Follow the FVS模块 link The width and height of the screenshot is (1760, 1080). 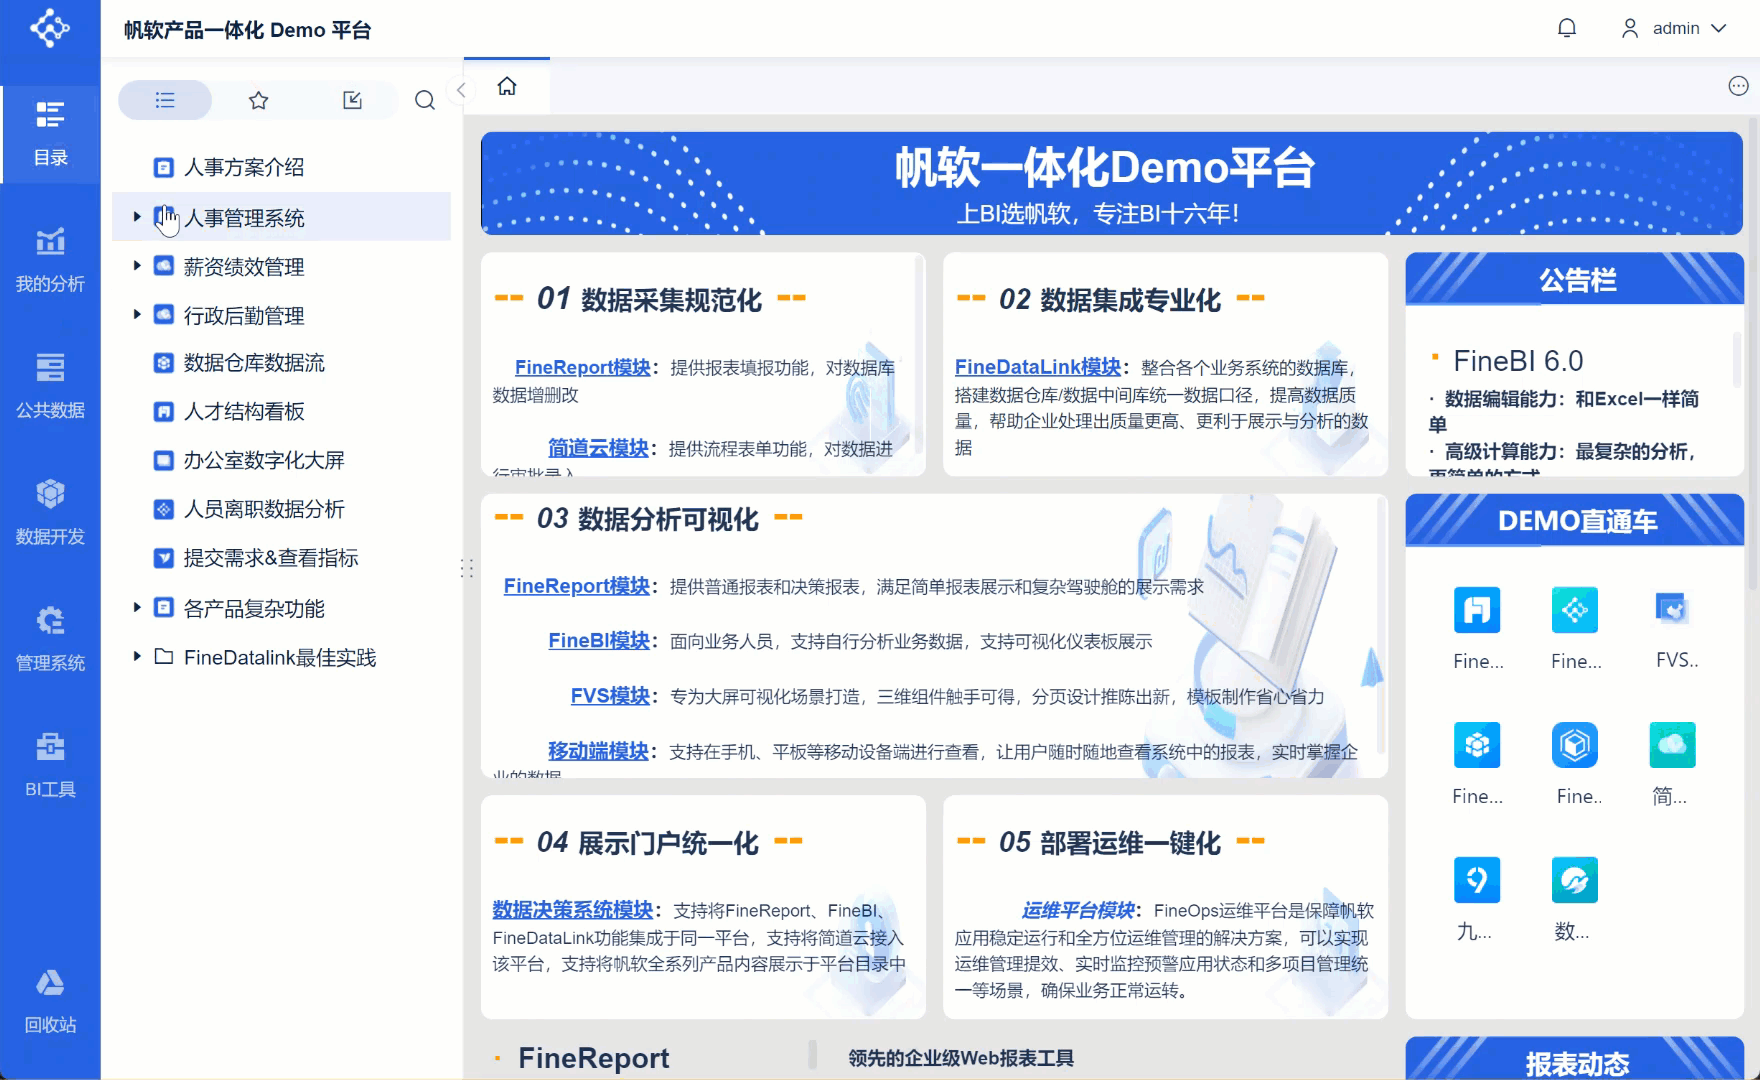click(610, 696)
